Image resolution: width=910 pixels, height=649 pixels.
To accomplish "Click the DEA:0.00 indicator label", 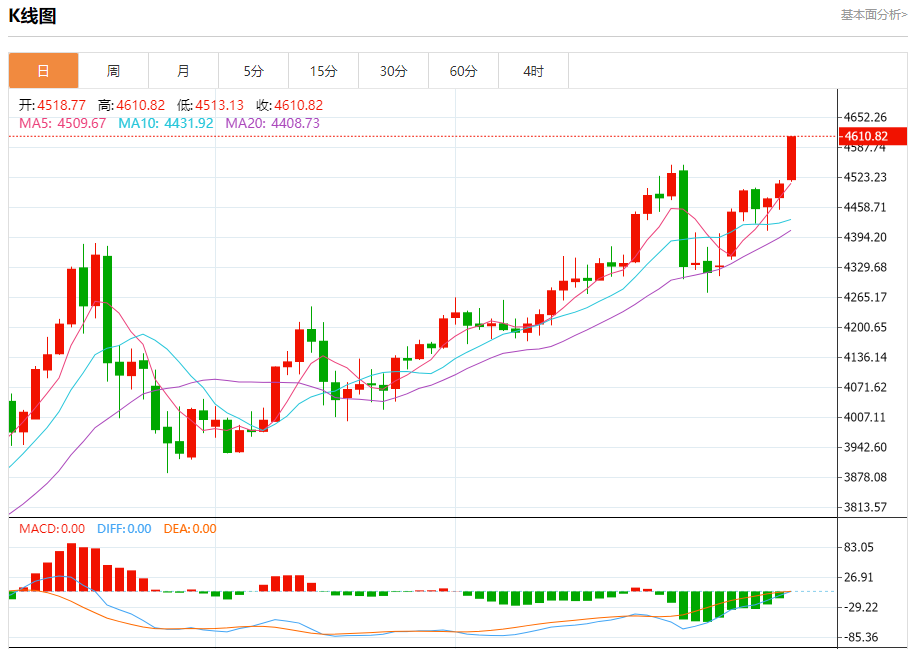I will 190,529.
